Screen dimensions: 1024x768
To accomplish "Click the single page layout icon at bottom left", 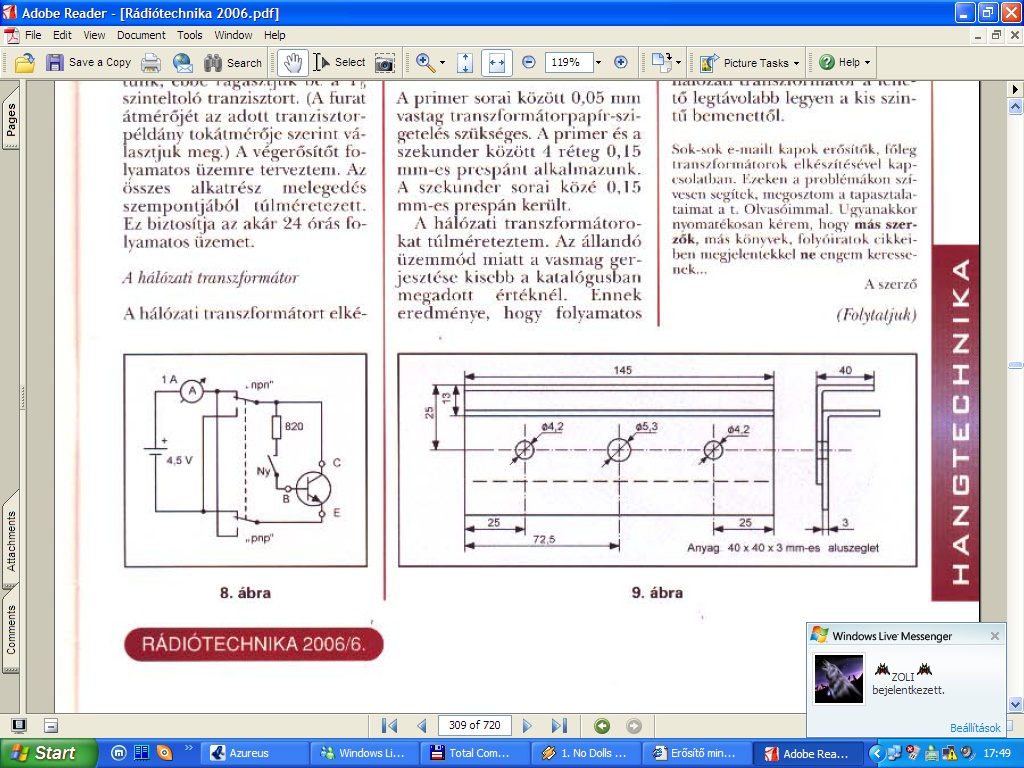I will point(19,726).
